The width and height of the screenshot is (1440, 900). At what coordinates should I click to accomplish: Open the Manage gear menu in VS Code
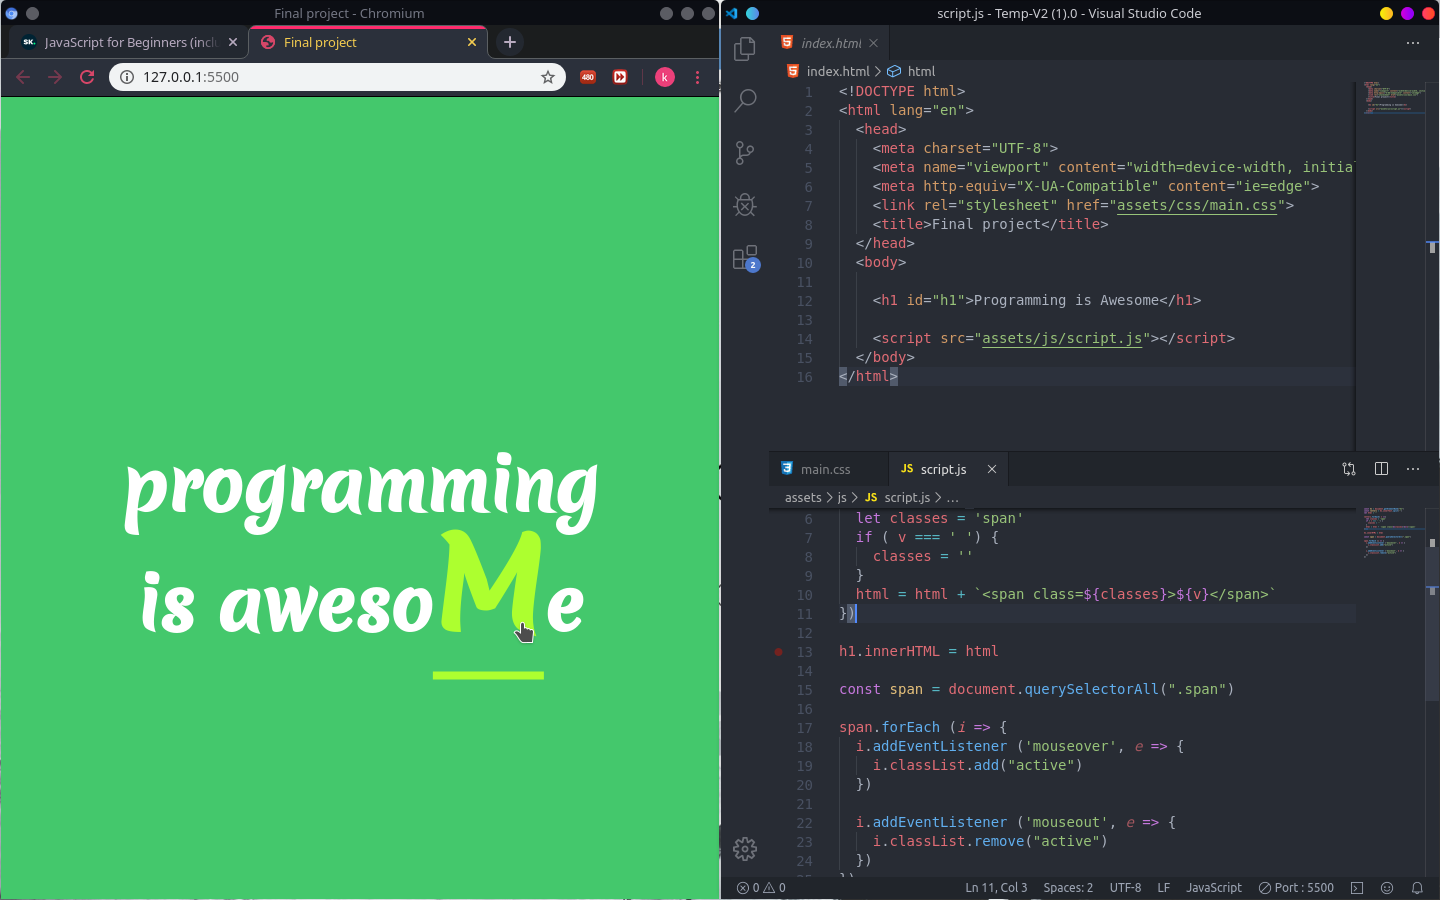pyautogui.click(x=745, y=849)
